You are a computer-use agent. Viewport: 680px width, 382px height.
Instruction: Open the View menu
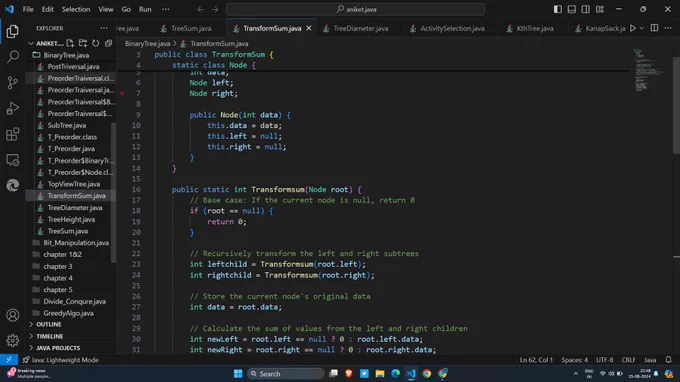coord(106,9)
